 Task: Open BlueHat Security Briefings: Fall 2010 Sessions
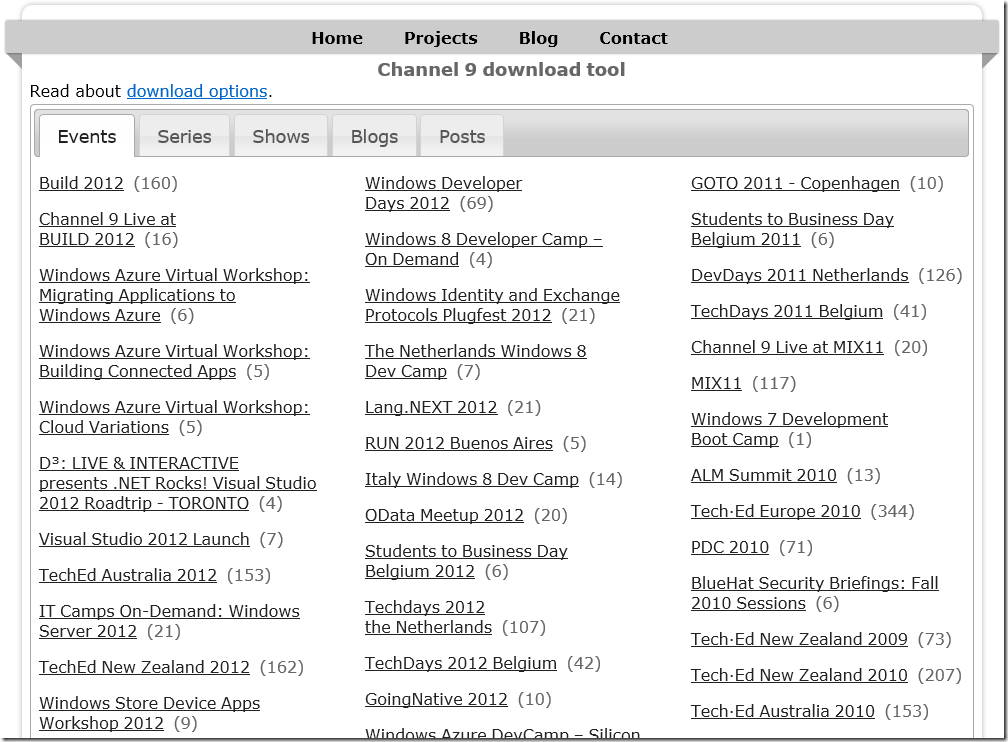click(814, 593)
